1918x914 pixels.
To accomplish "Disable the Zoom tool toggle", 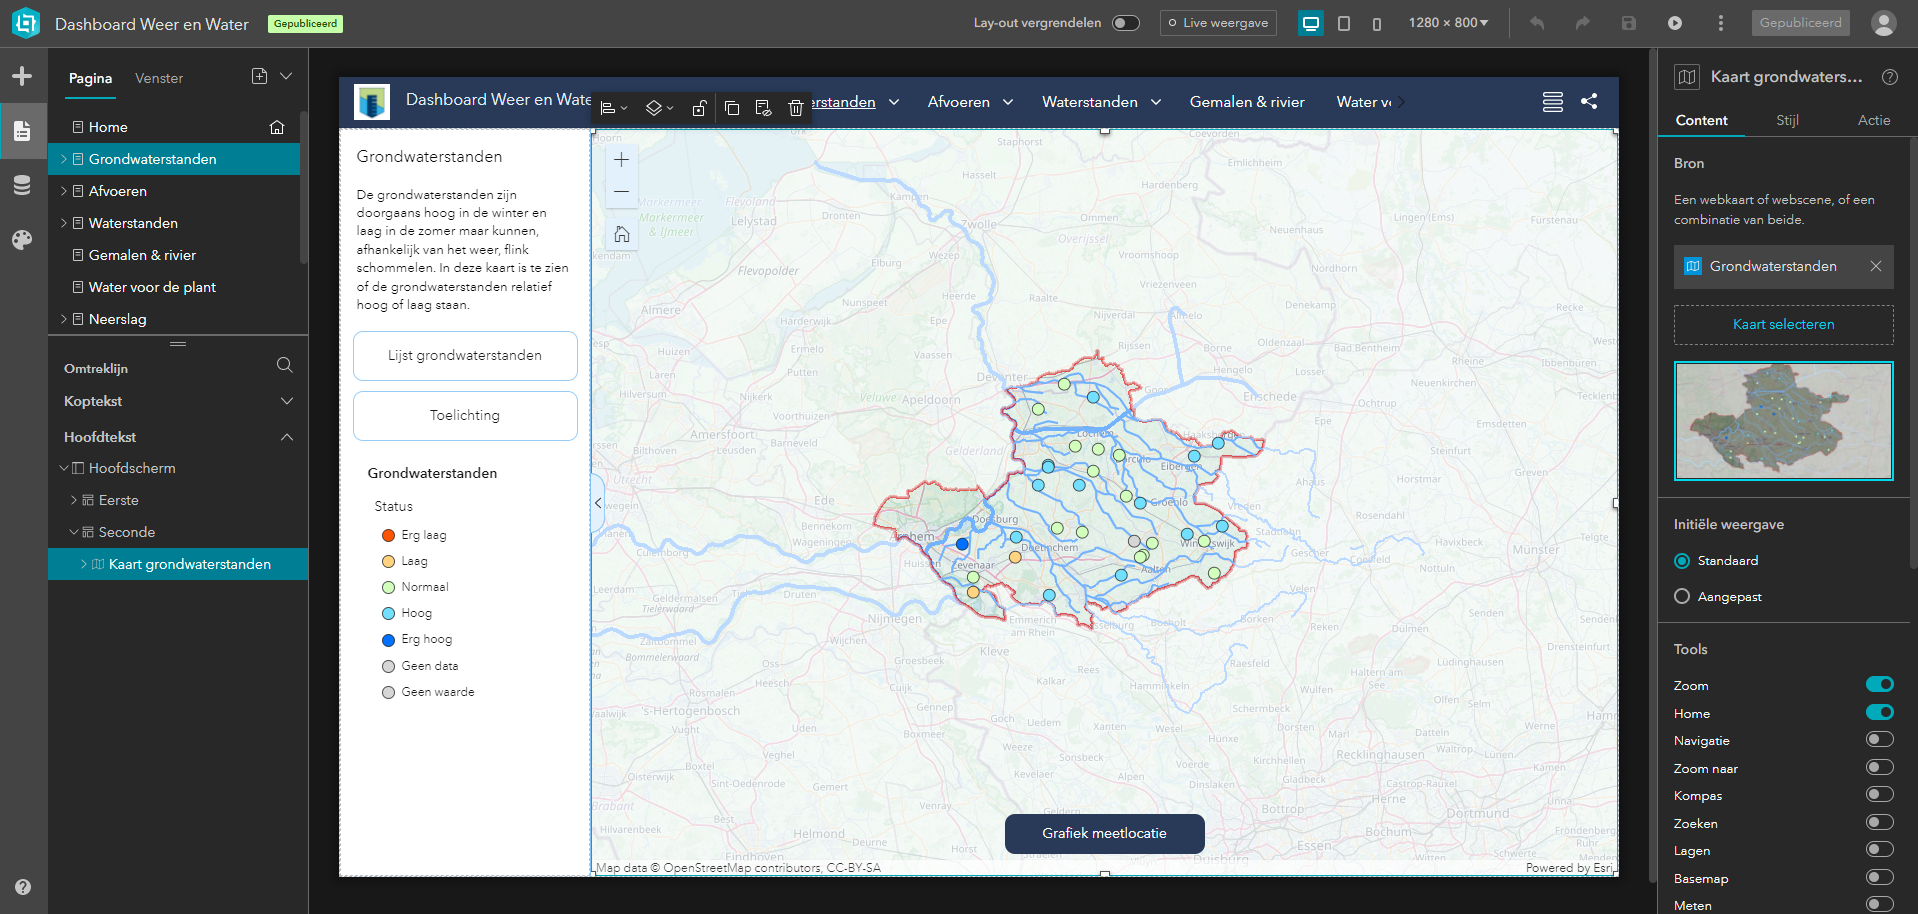I will tap(1877, 684).
